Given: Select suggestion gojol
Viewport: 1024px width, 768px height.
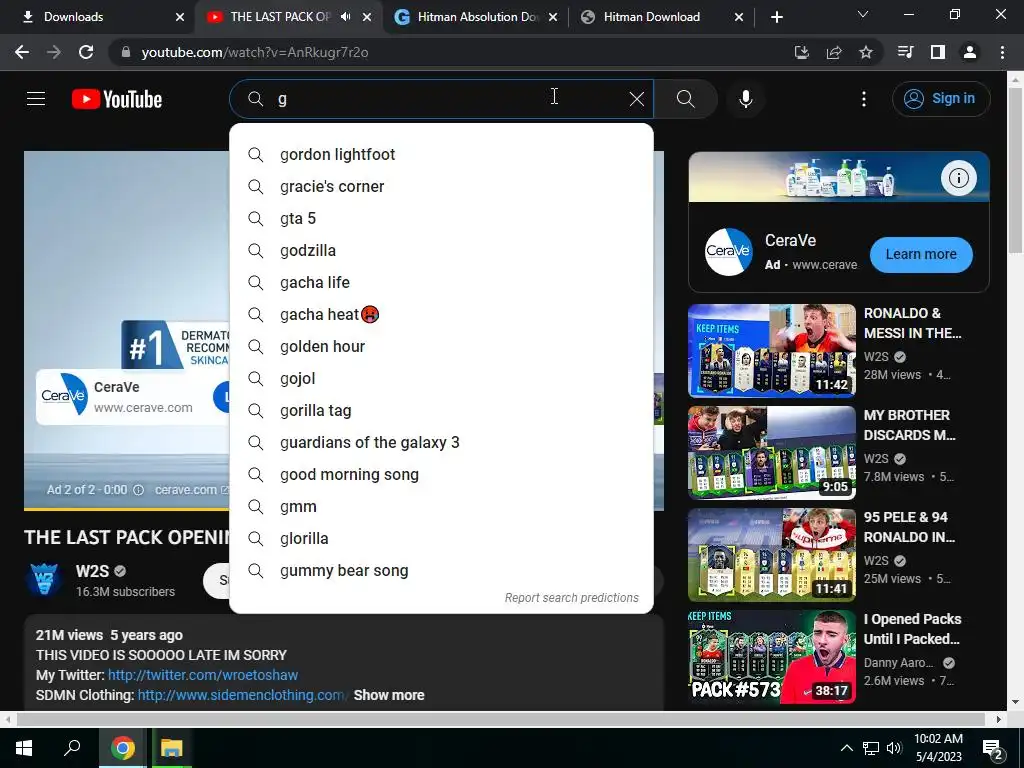Looking at the screenshot, I should (441, 378).
